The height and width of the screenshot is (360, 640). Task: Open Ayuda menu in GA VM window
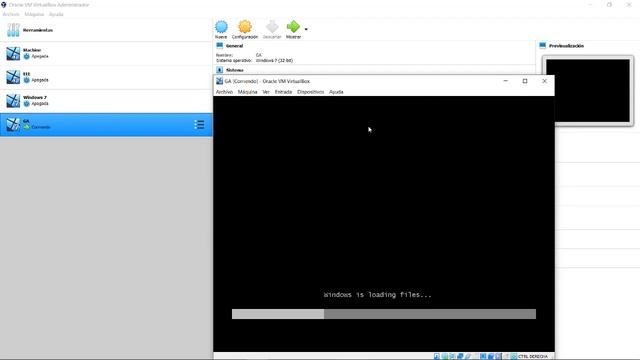click(x=336, y=92)
